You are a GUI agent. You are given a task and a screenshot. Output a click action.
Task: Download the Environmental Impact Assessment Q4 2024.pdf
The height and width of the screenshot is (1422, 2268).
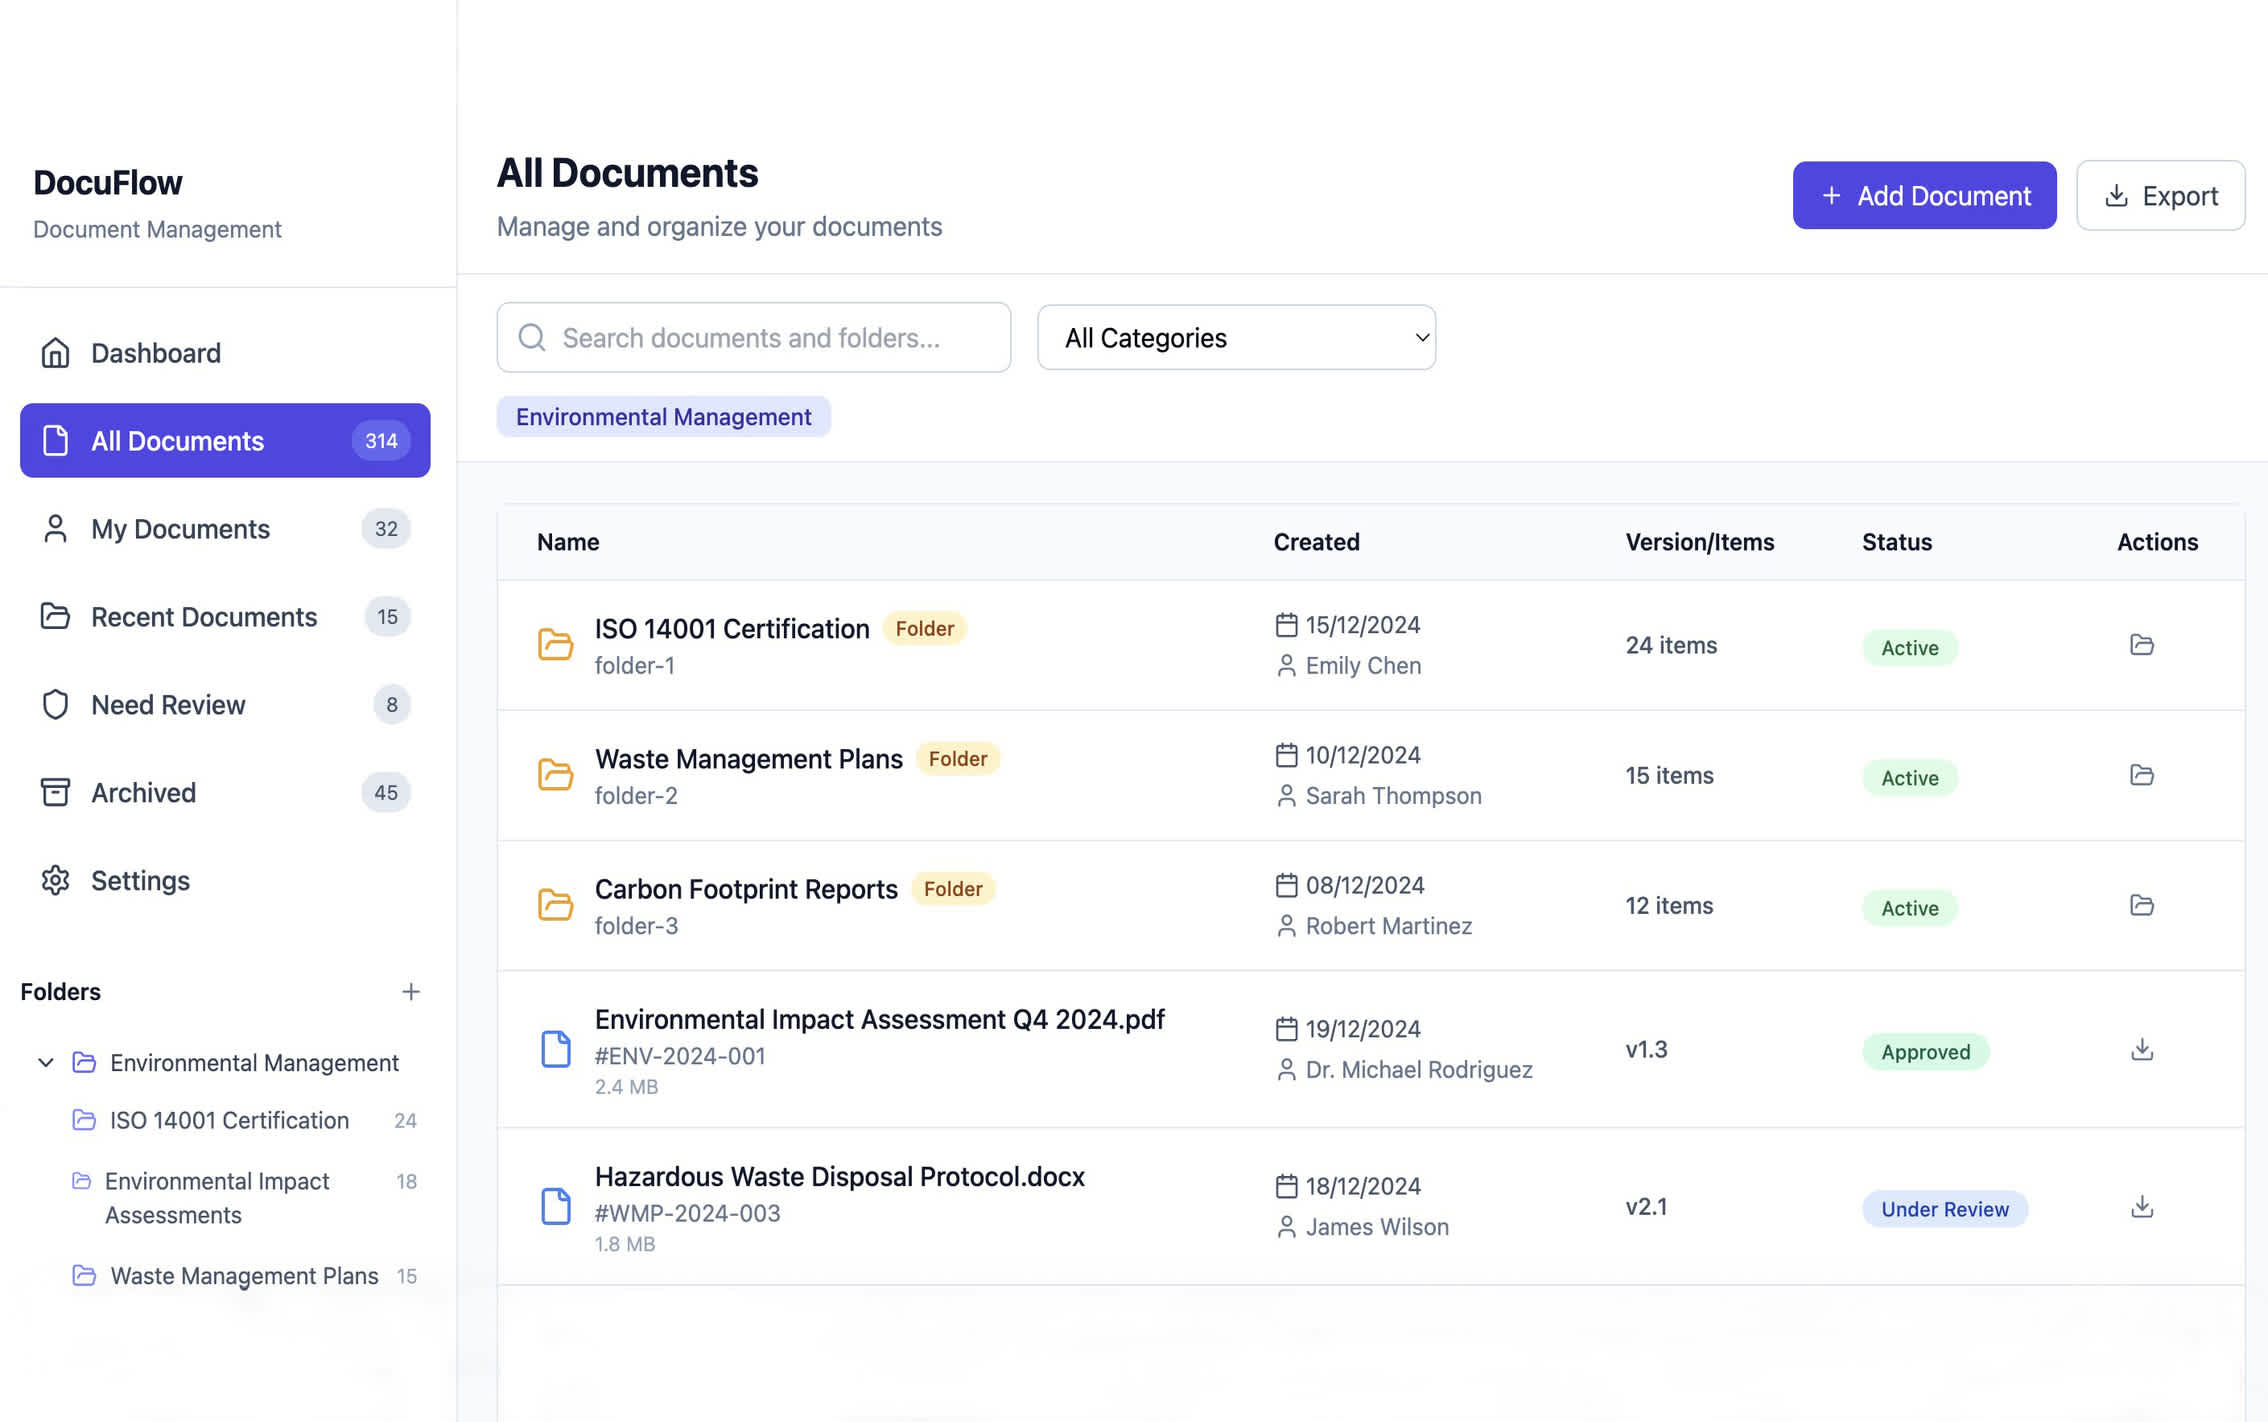point(2142,1049)
